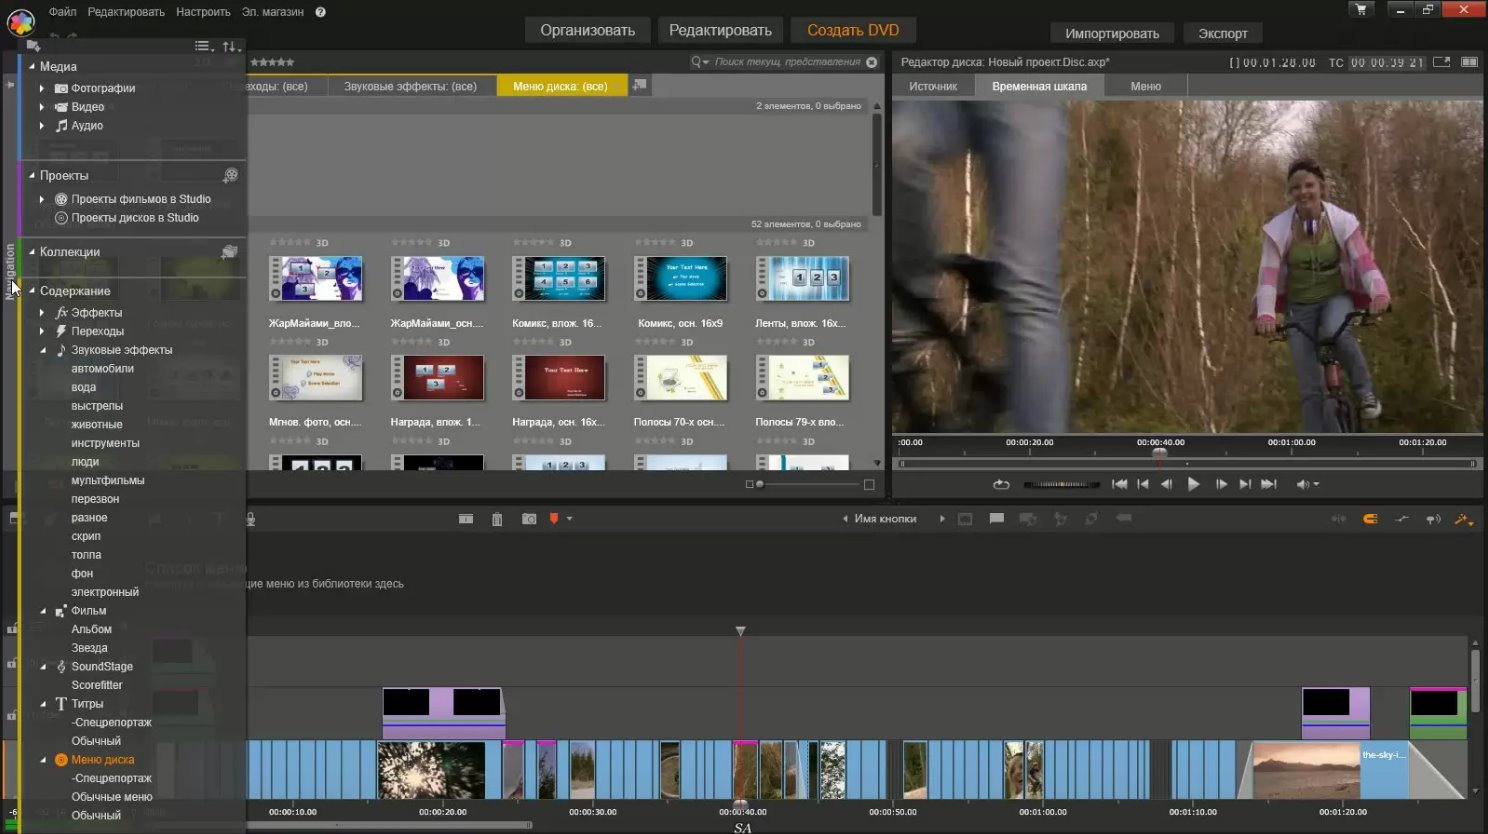This screenshot has height=834, width=1488.
Task: Select Обычные меню under Меню диска
Action: pos(112,797)
